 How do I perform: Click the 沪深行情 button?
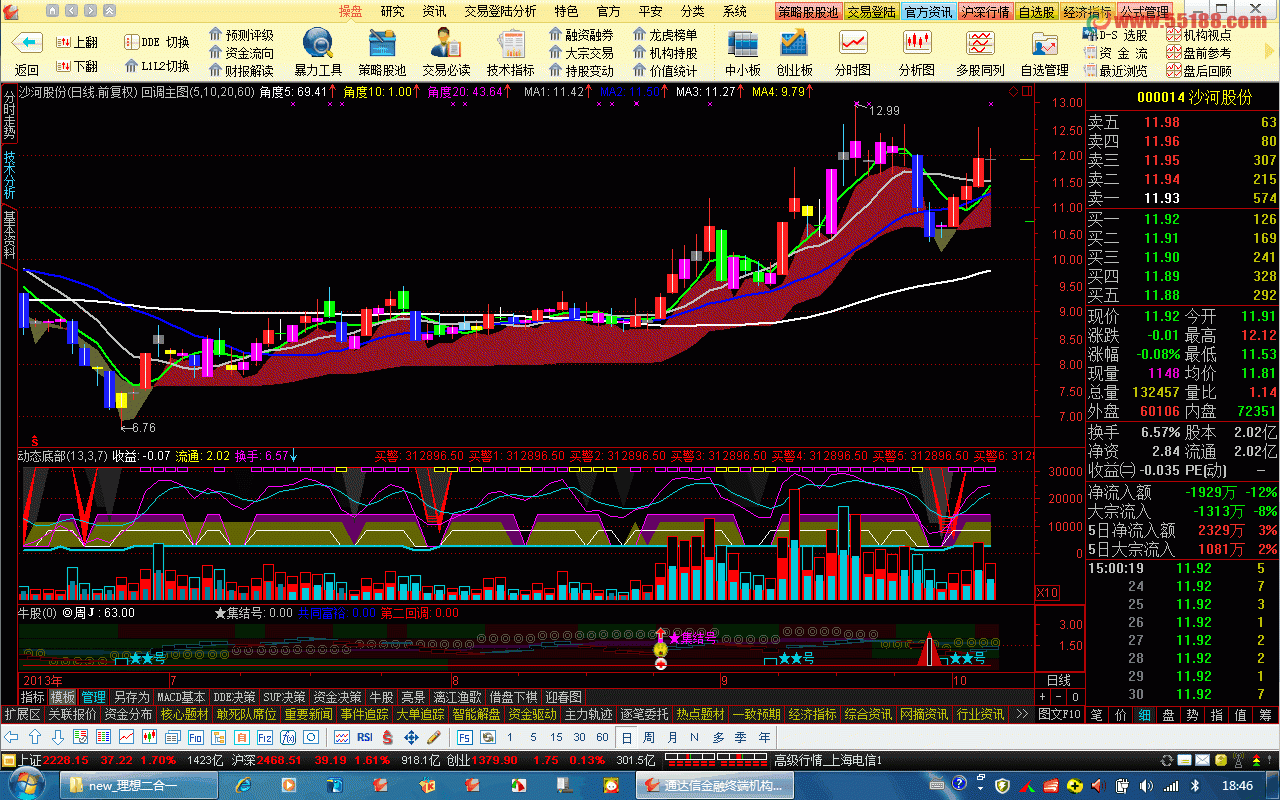click(986, 12)
